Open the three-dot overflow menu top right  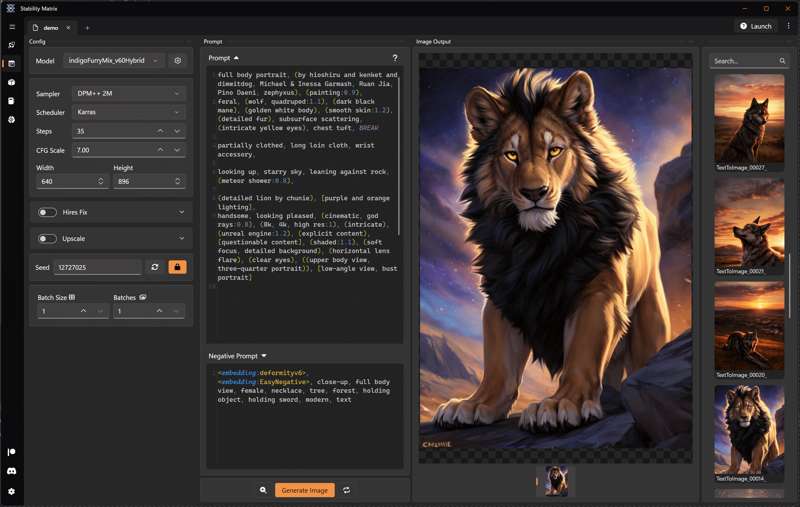tap(788, 26)
